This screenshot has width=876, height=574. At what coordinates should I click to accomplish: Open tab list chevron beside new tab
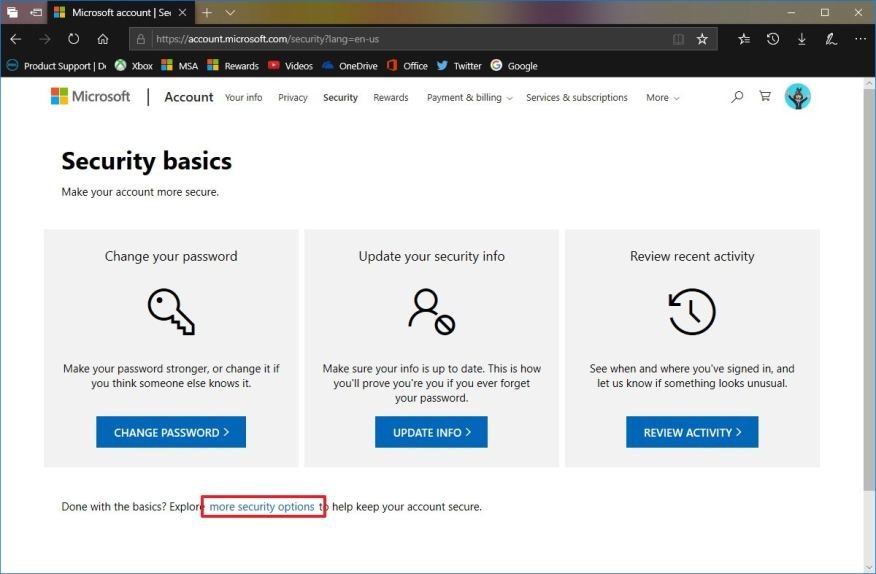pyautogui.click(x=231, y=13)
